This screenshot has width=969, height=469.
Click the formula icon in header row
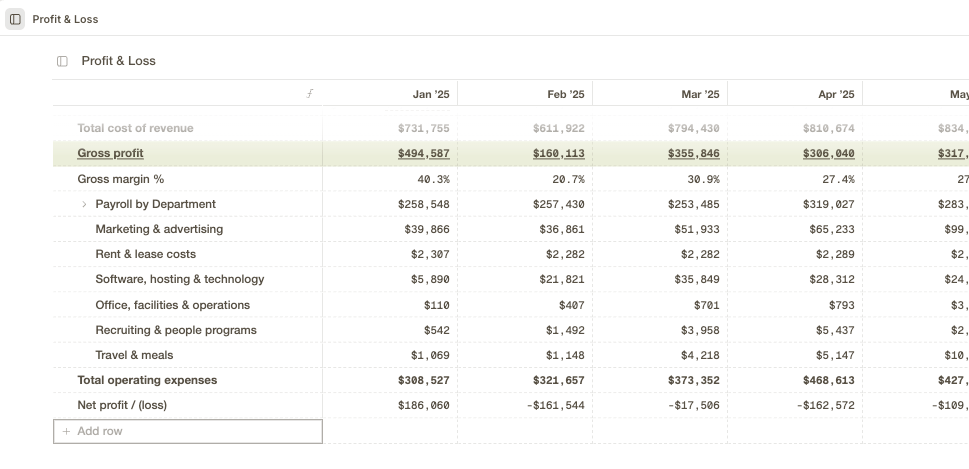[x=310, y=94]
